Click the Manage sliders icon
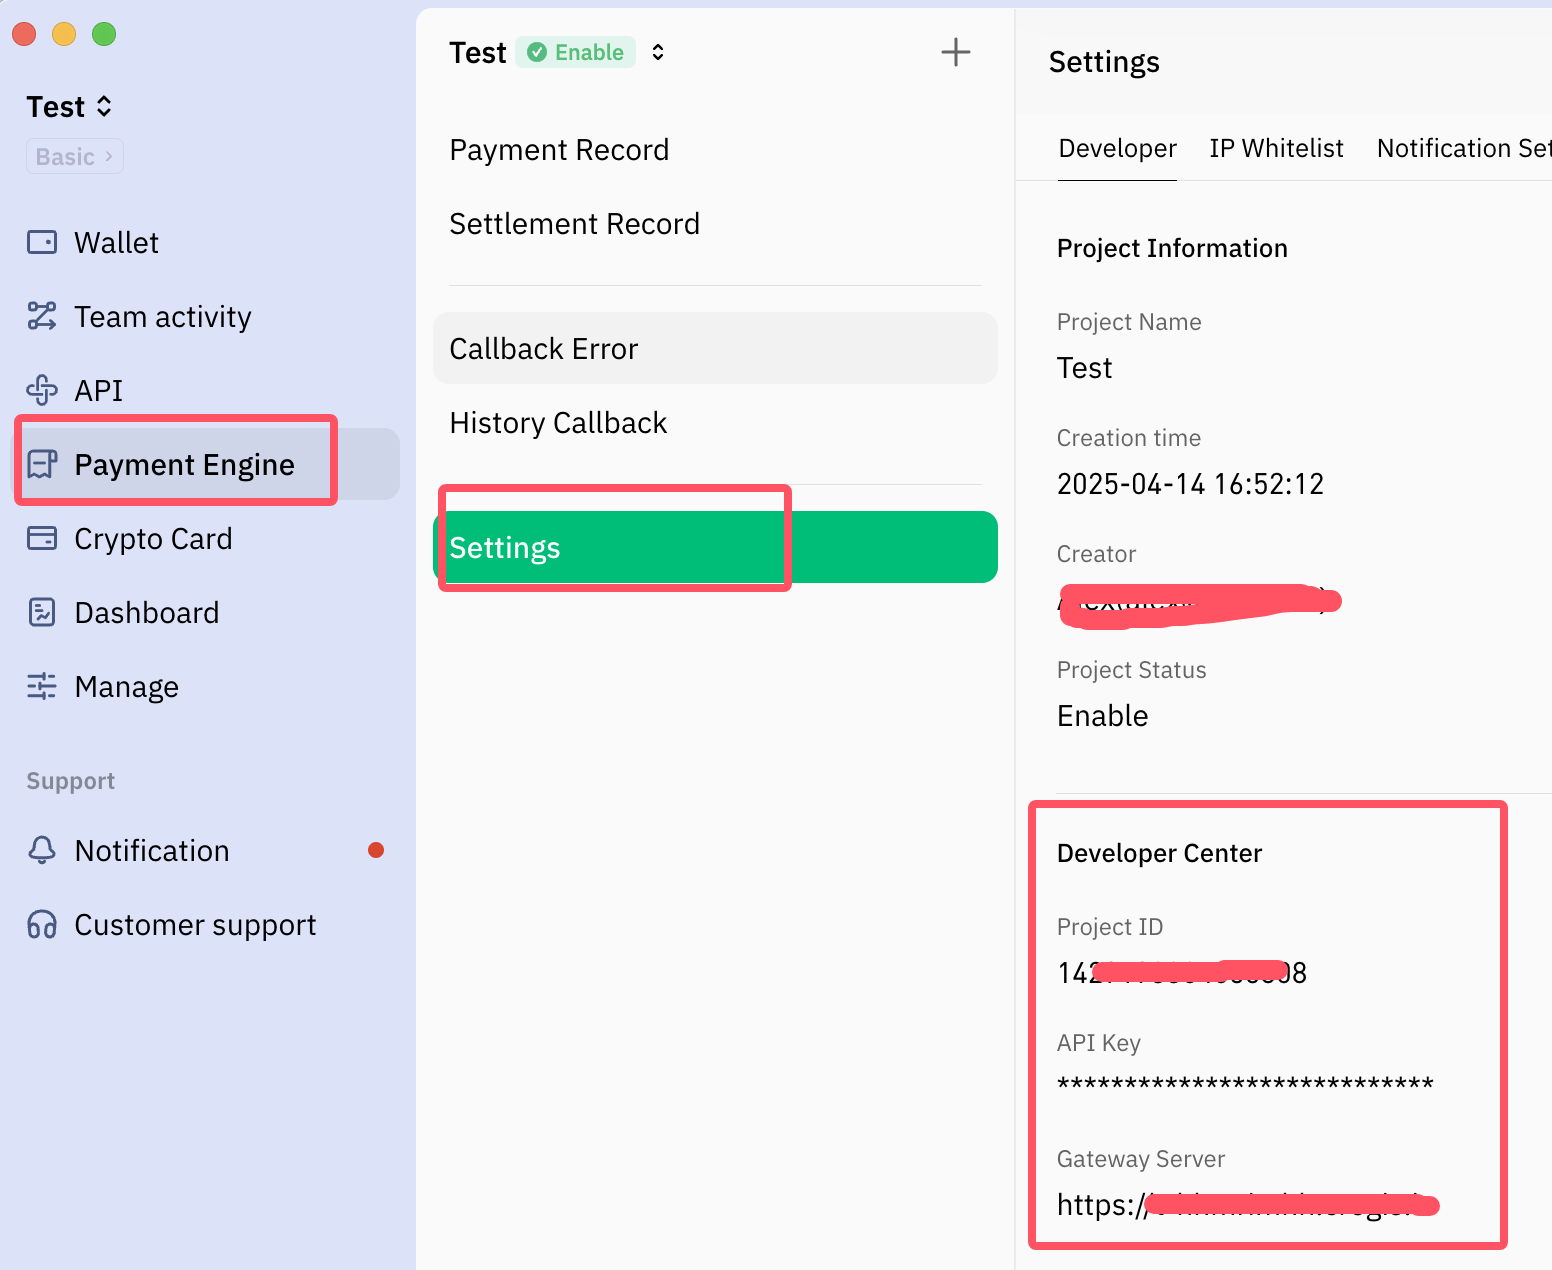Screen dimensions: 1552x1270 [42, 686]
